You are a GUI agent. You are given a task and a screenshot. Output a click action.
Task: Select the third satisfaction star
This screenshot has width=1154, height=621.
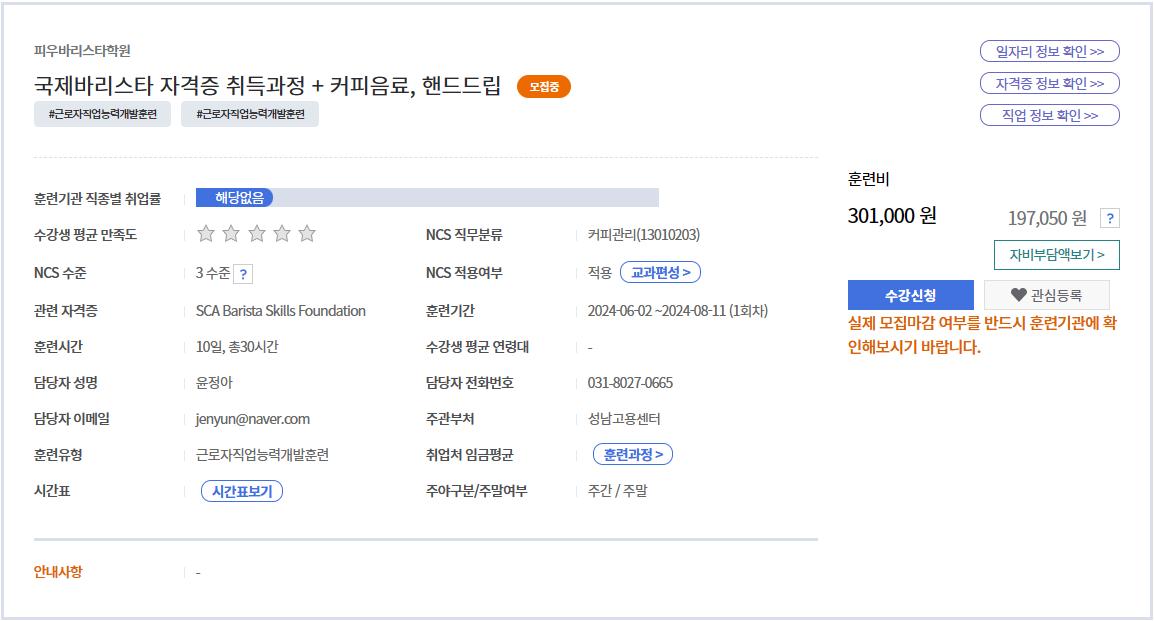257,234
